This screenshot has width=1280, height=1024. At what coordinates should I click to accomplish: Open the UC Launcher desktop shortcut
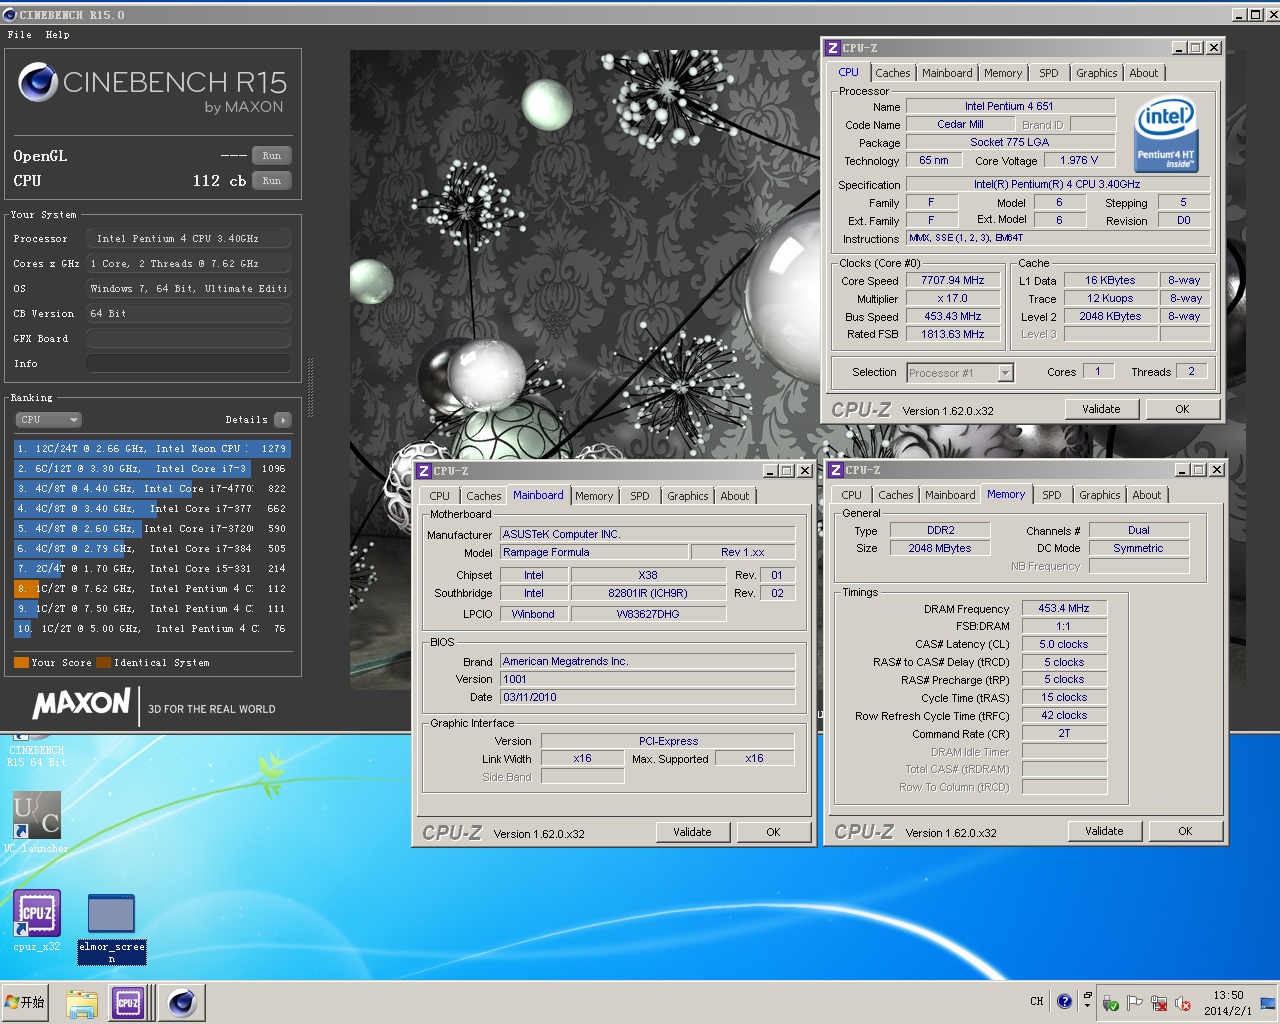(x=37, y=822)
